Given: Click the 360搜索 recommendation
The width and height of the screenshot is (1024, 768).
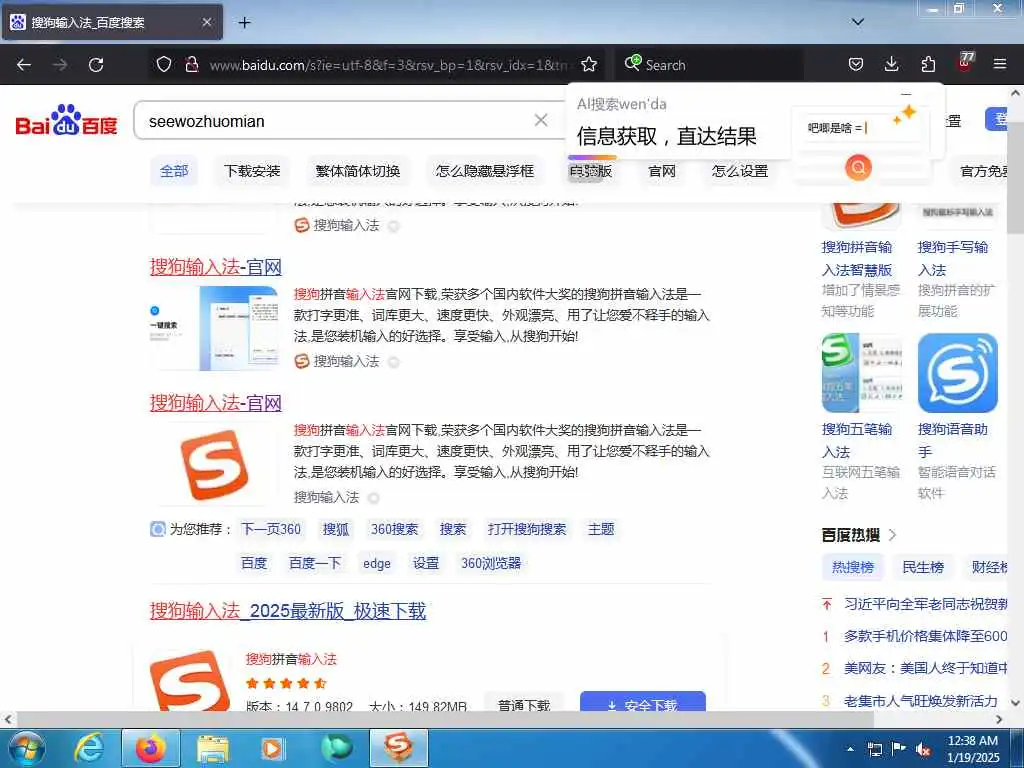Looking at the screenshot, I should click(x=394, y=529).
